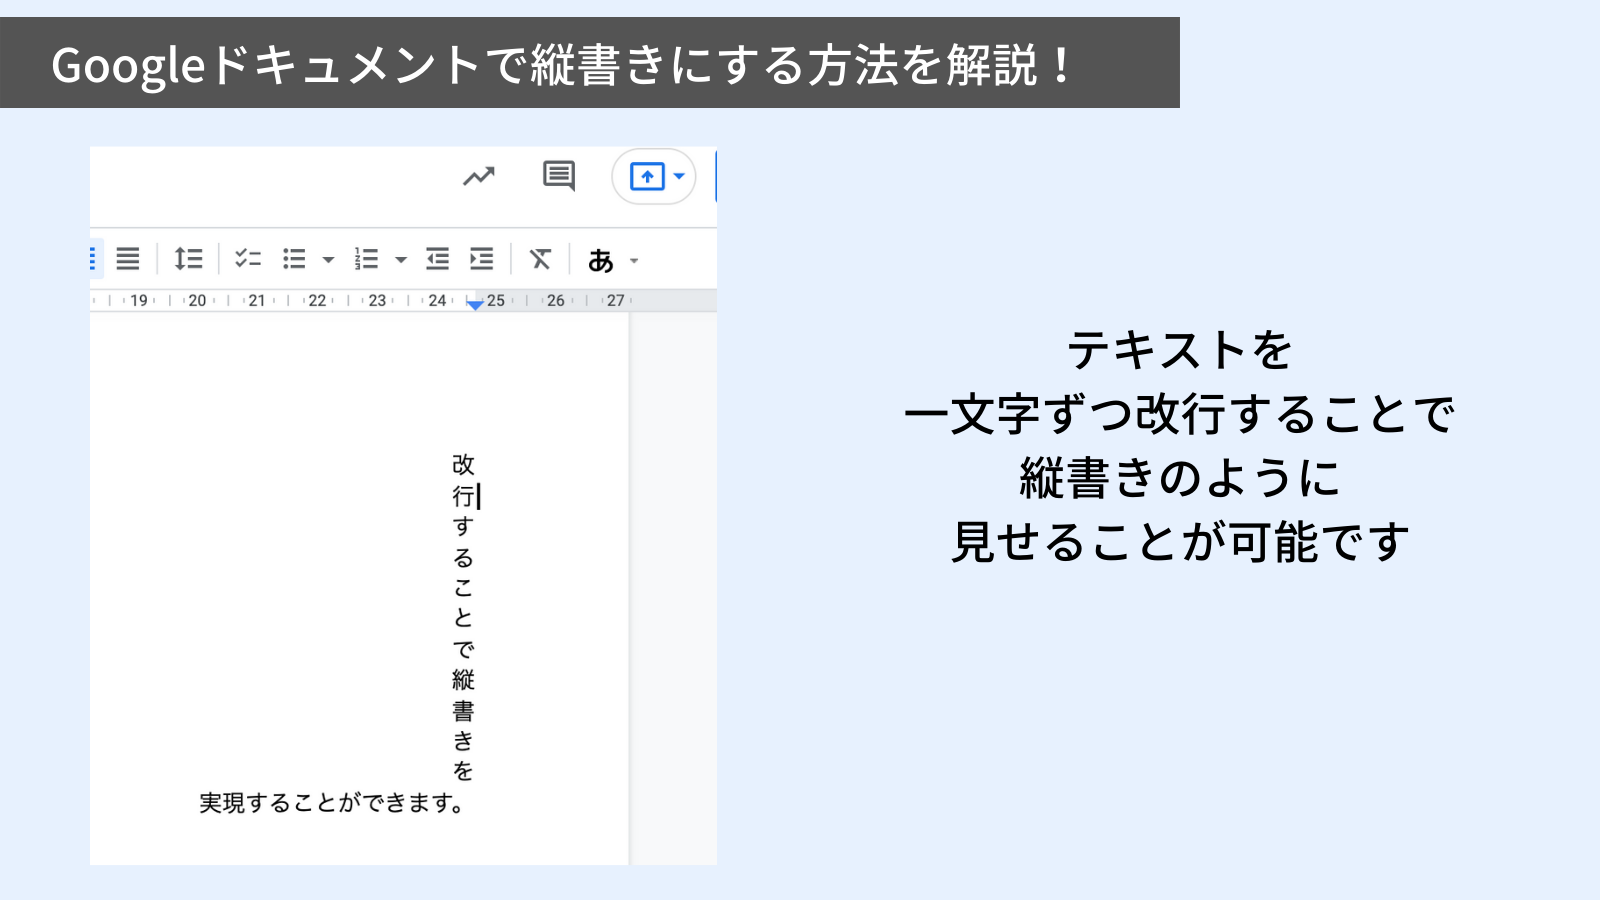
Task: Click the text 実現することができます。
Action: pos(333,803)
